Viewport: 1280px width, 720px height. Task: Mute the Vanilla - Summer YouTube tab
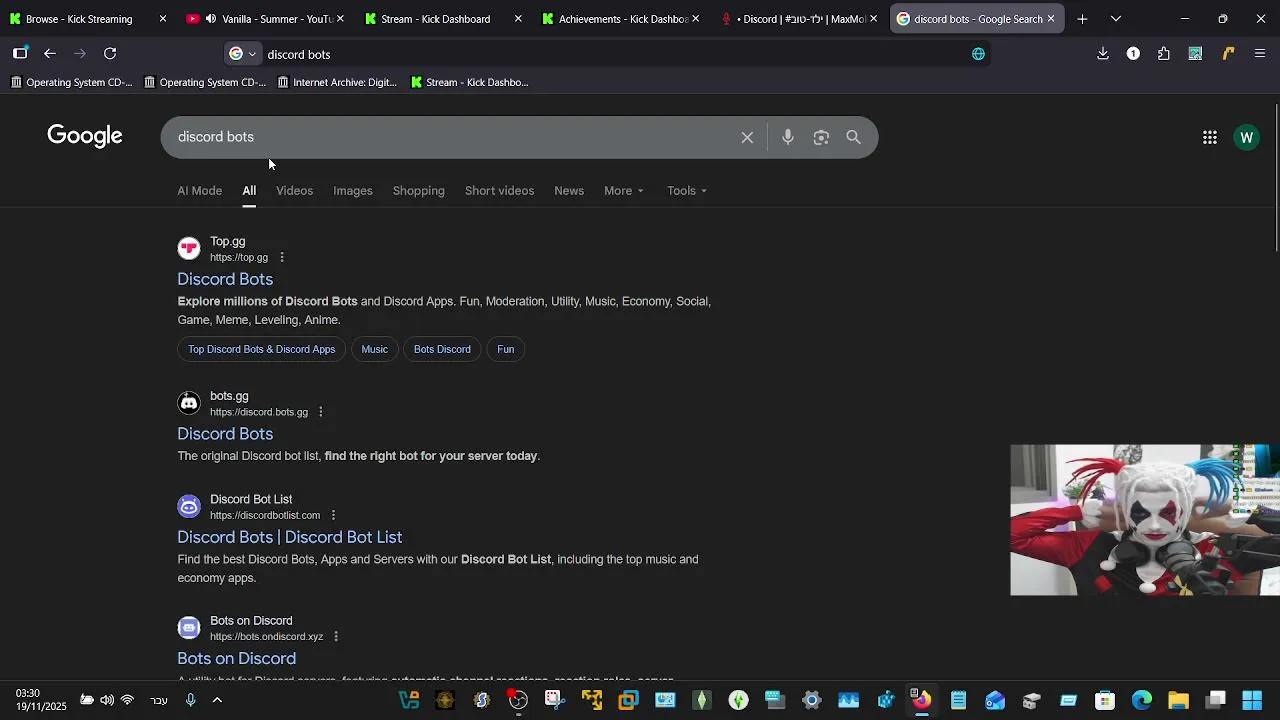coord(211,19)
